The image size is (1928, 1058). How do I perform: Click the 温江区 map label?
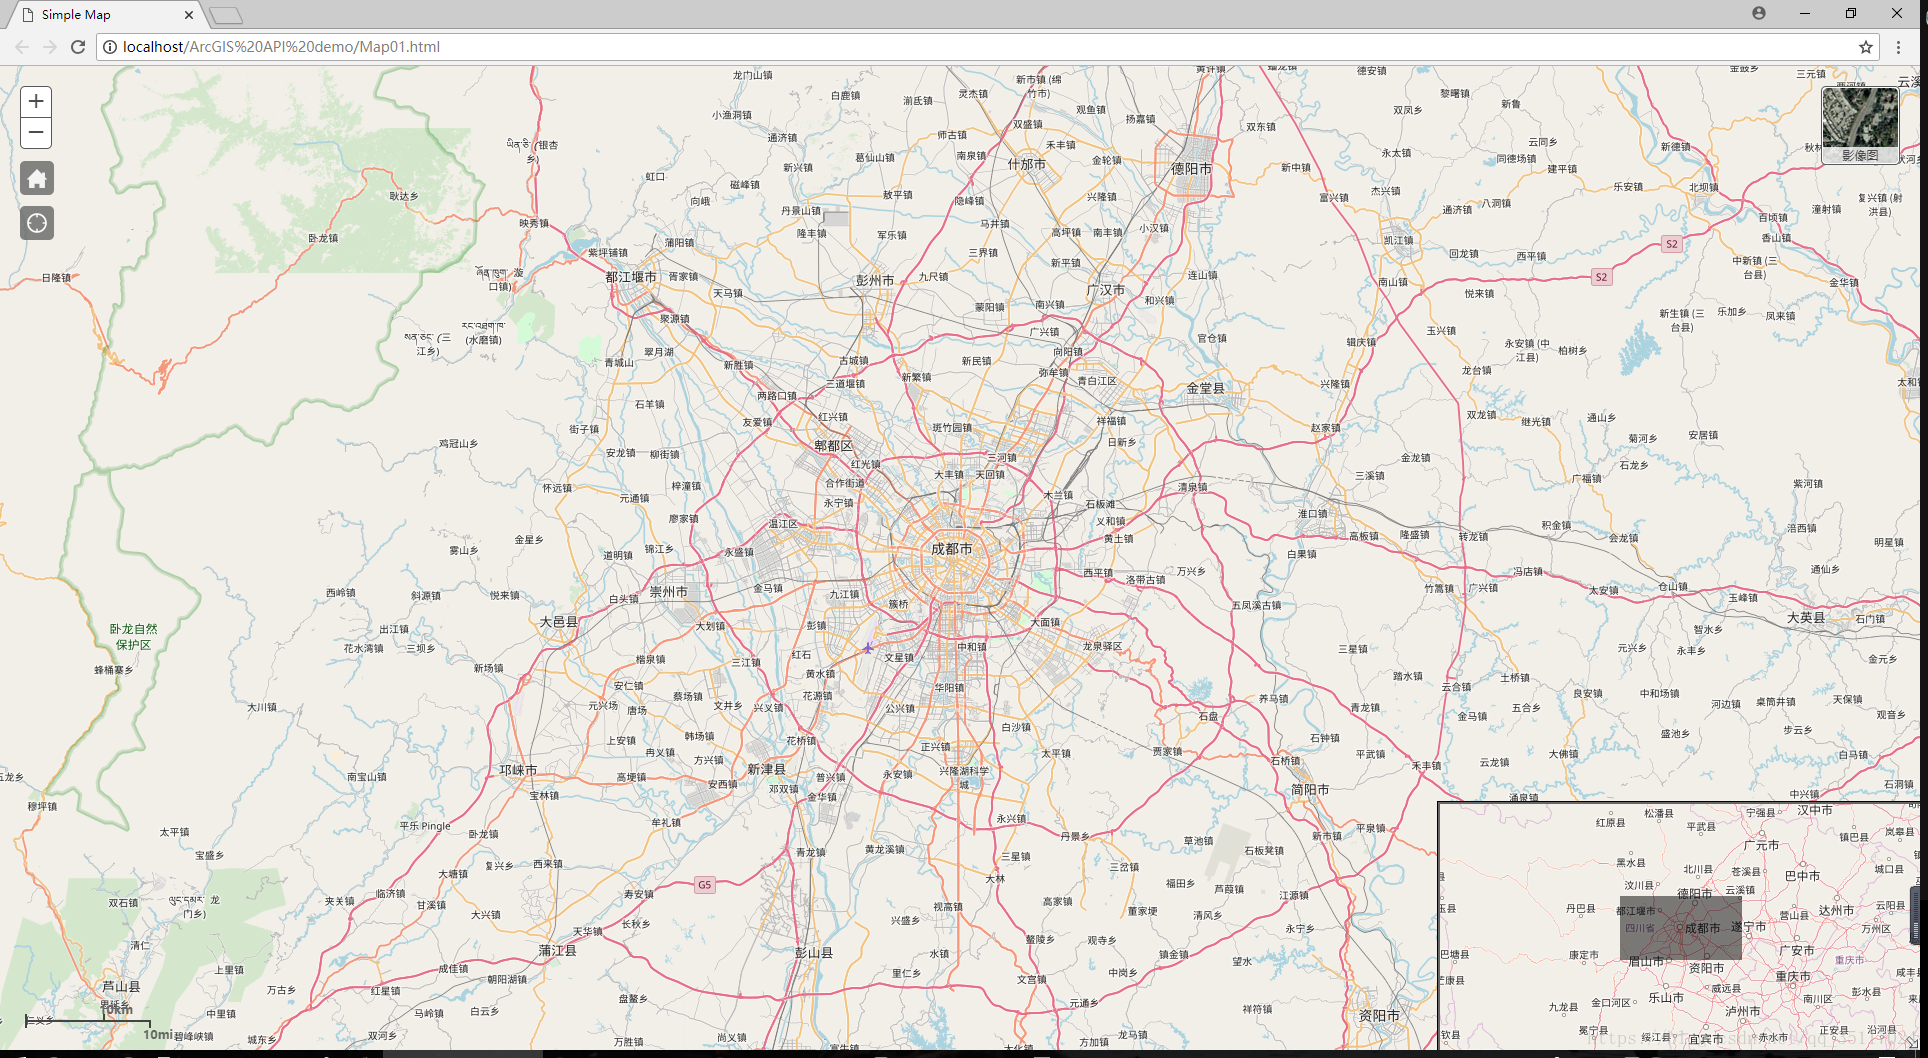pyautogui.click(x=783, y=523)
